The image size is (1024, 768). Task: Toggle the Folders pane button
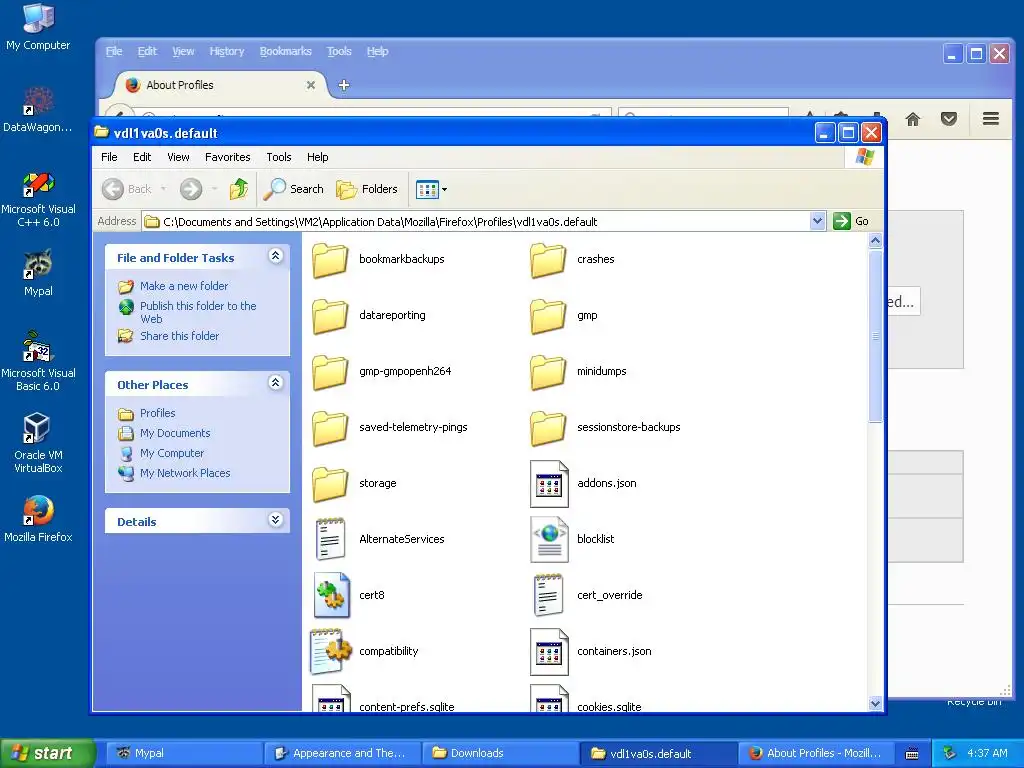(x=367, y=189)
